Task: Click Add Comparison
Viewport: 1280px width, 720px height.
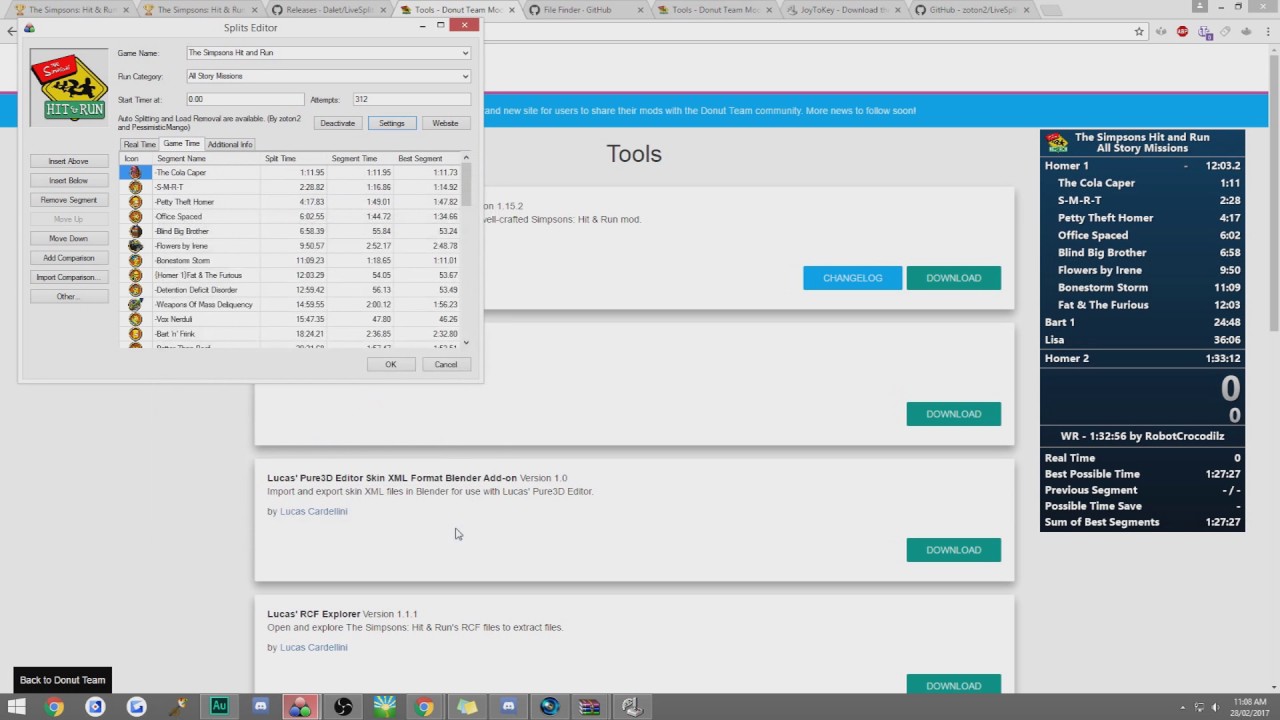Action: 68,258
